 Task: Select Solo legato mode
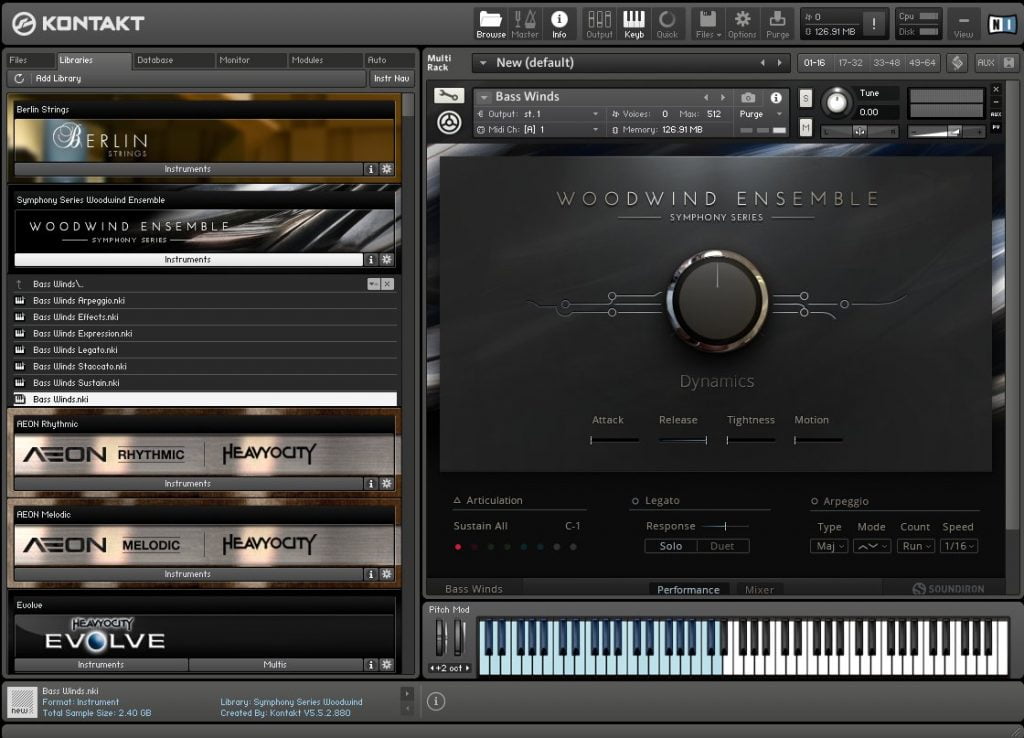coord(671,546)
